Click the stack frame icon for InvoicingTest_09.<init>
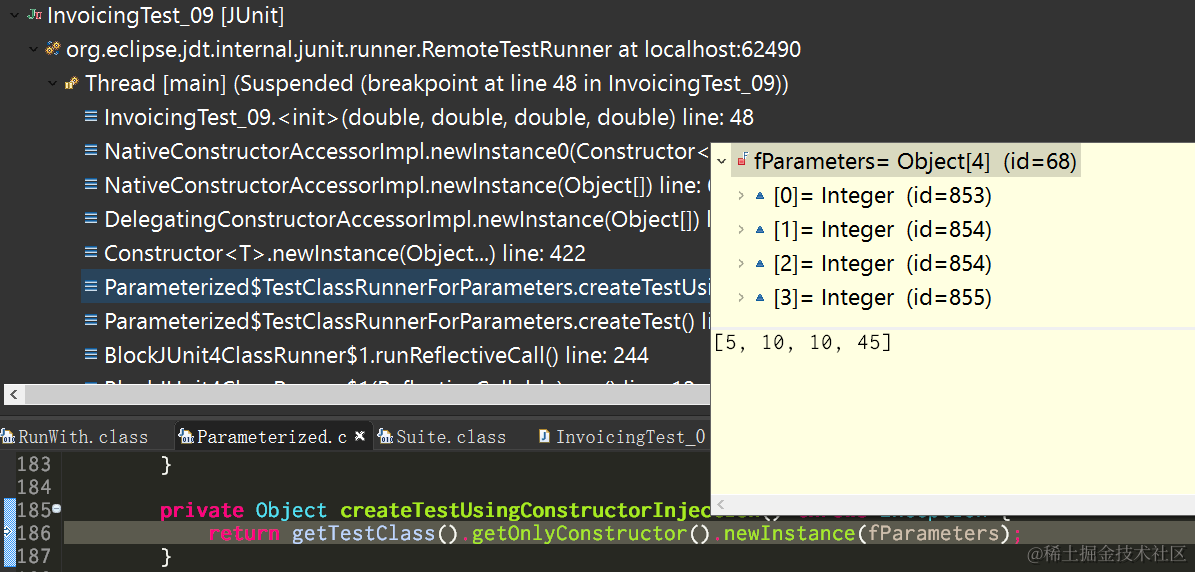This screenshot has width=1195, height=572. pyautogui.click(x=91, y=117)
